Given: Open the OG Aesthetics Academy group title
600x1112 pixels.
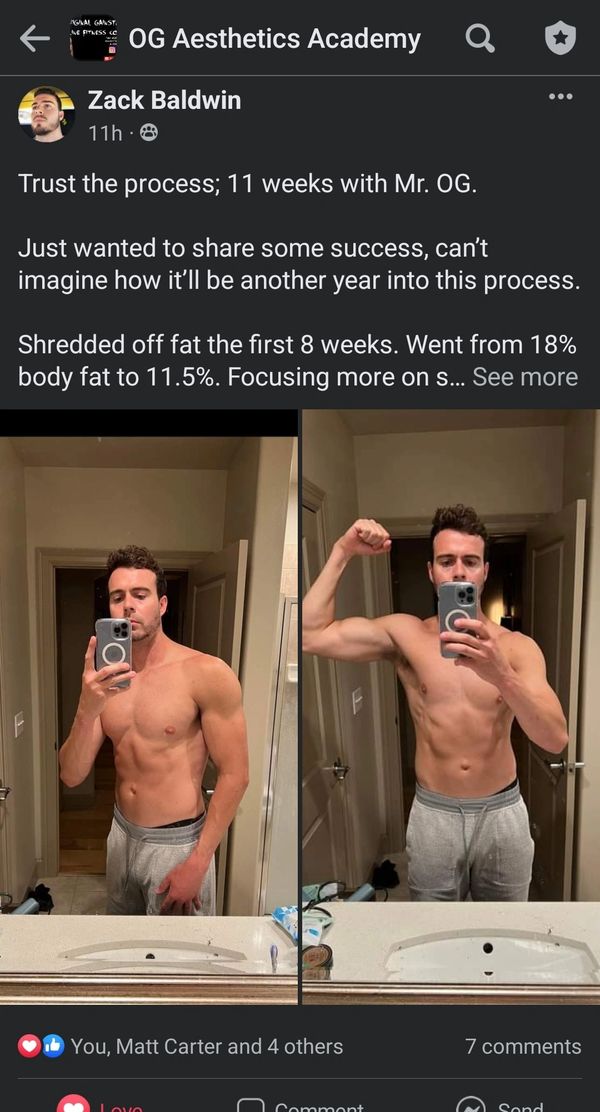Looking at the screenshot, I should (x=274, y=39).
